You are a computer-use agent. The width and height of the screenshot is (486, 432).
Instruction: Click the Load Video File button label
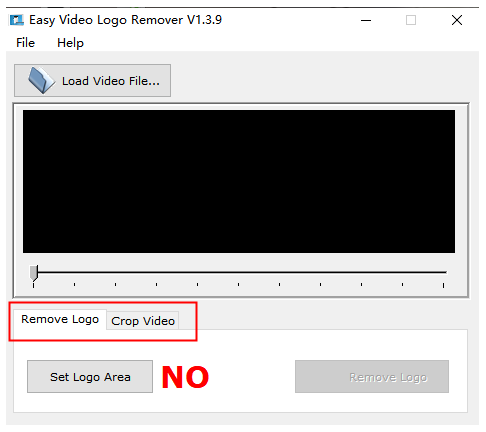111,81
